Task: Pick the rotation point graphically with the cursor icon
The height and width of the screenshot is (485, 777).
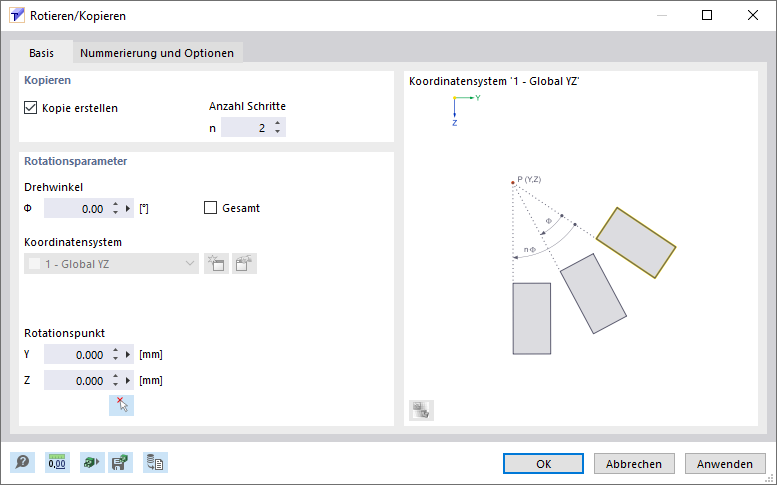Action: (121, 404)
